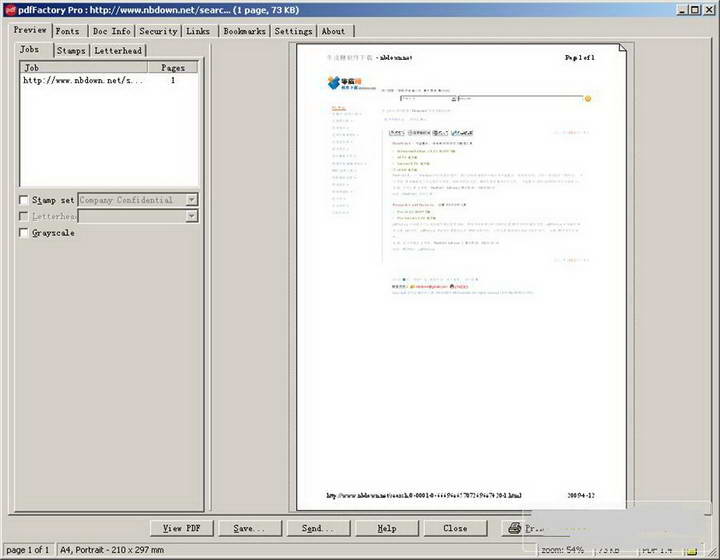The width and height of the screenshot is (720, 560).
Task: Switch to the Settings tab
Action: coord(293,31)
